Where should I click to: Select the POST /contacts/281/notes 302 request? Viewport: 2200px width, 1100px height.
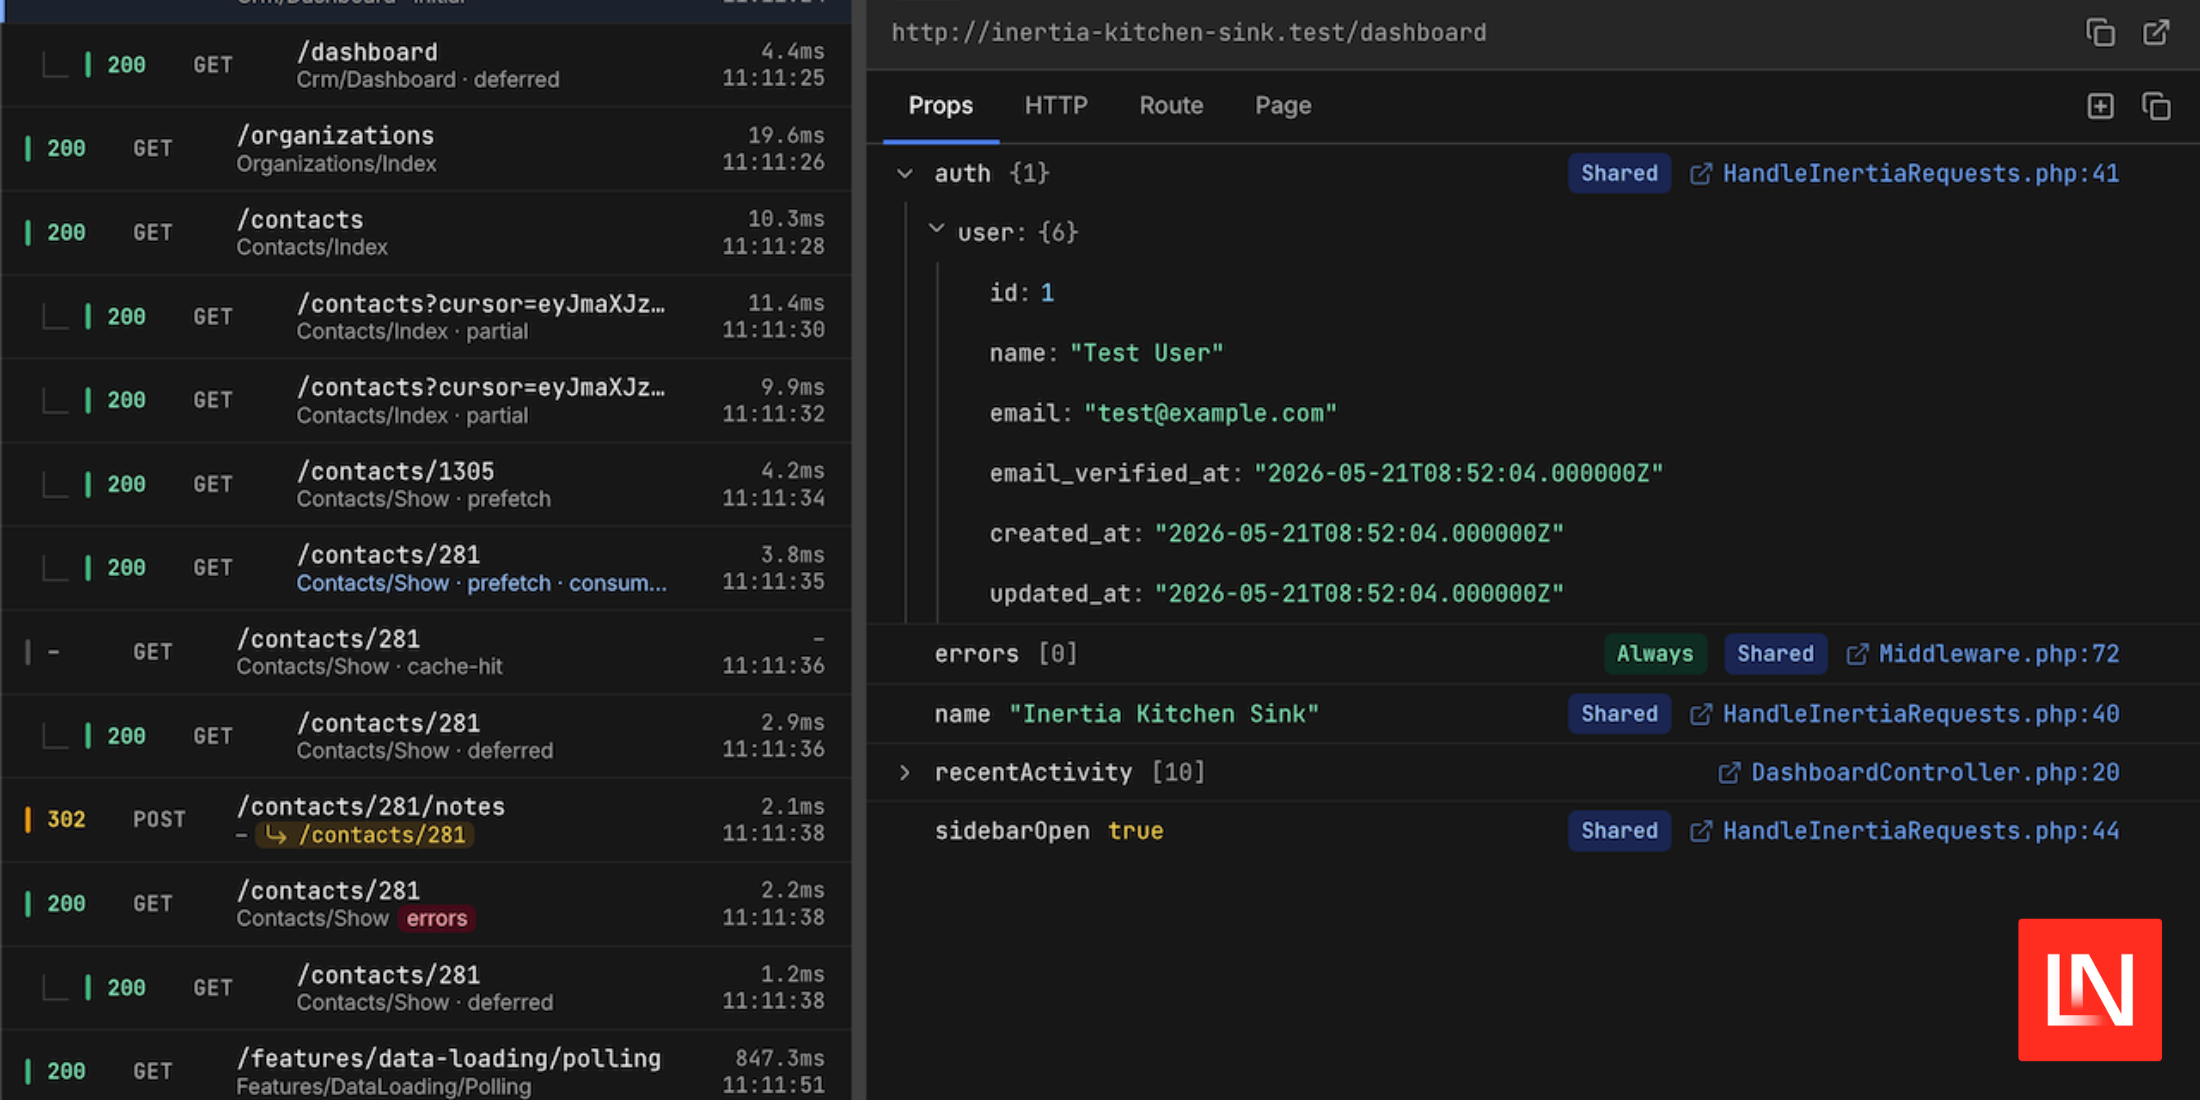tap(426, 820)
